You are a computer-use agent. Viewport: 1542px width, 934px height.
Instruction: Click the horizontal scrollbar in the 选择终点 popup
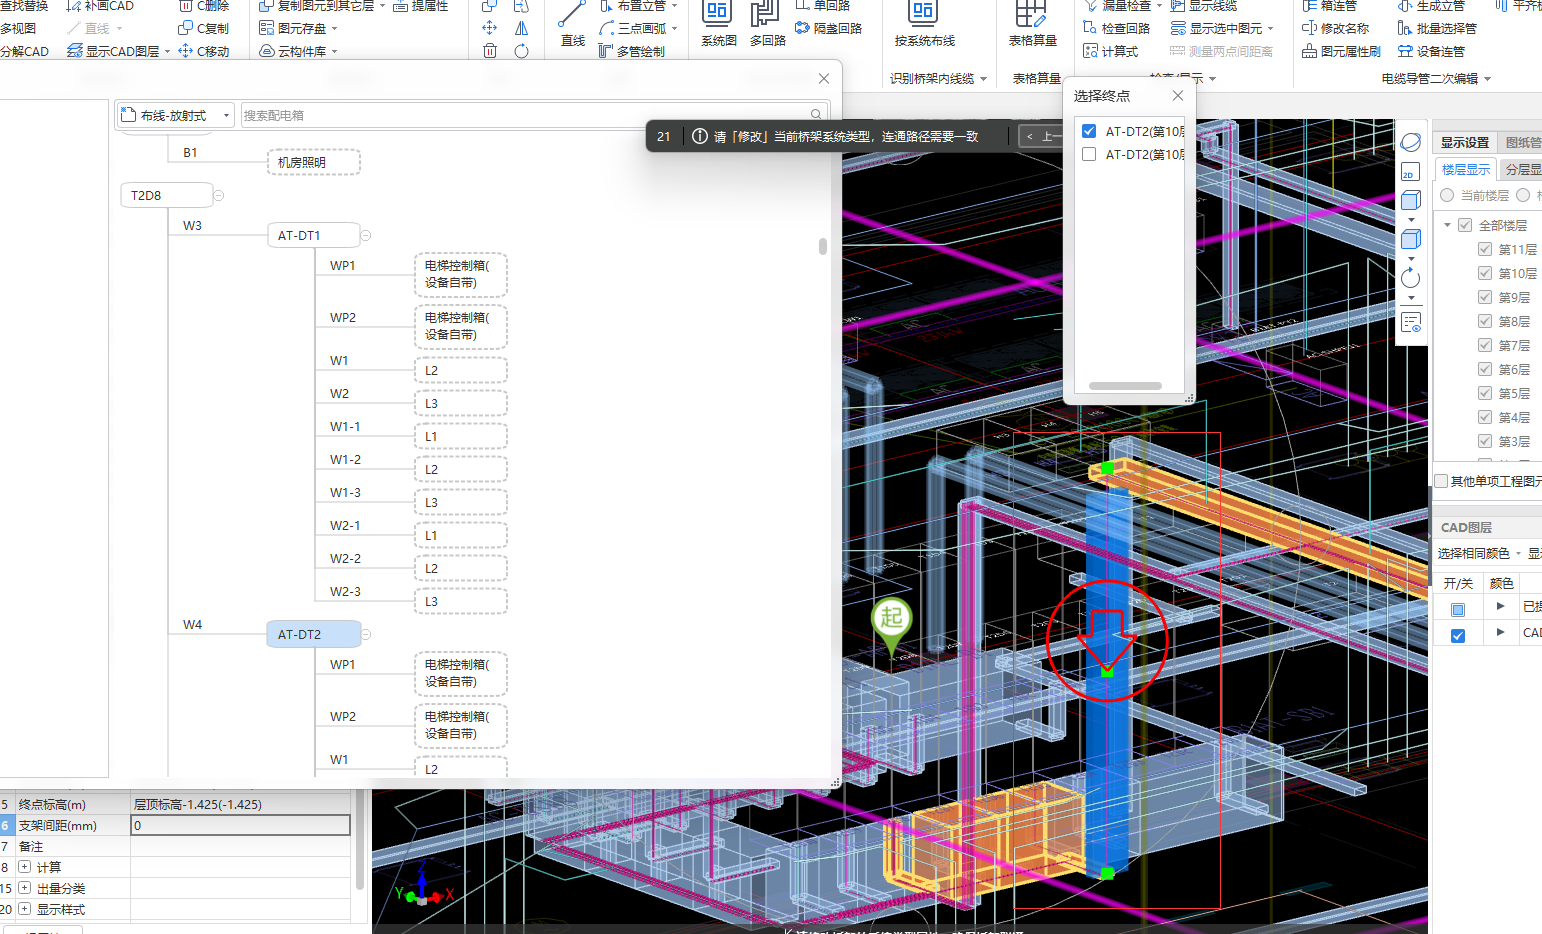[1125, 386]
